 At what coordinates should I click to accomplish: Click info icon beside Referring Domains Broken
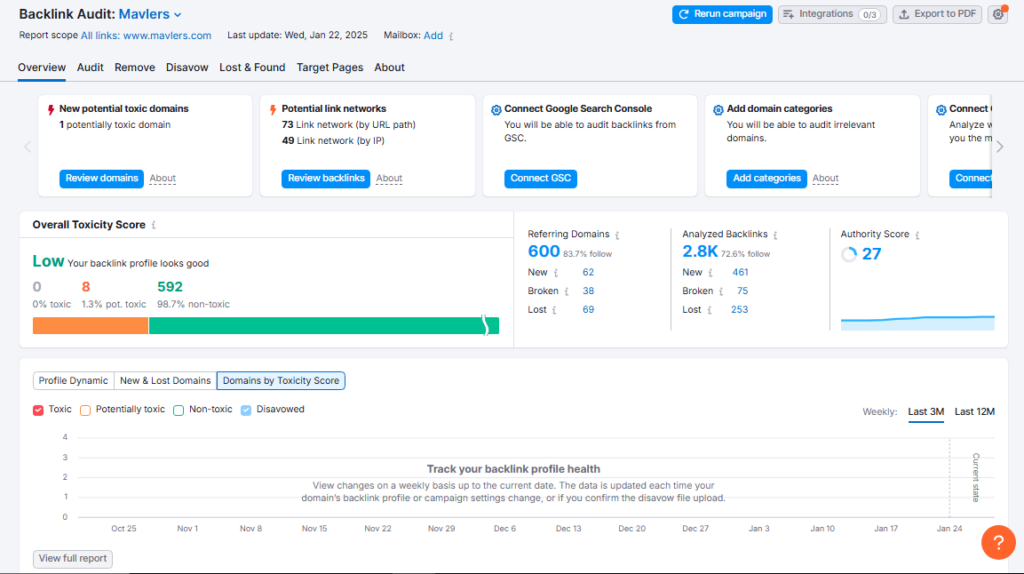click(x=567, y=291)
